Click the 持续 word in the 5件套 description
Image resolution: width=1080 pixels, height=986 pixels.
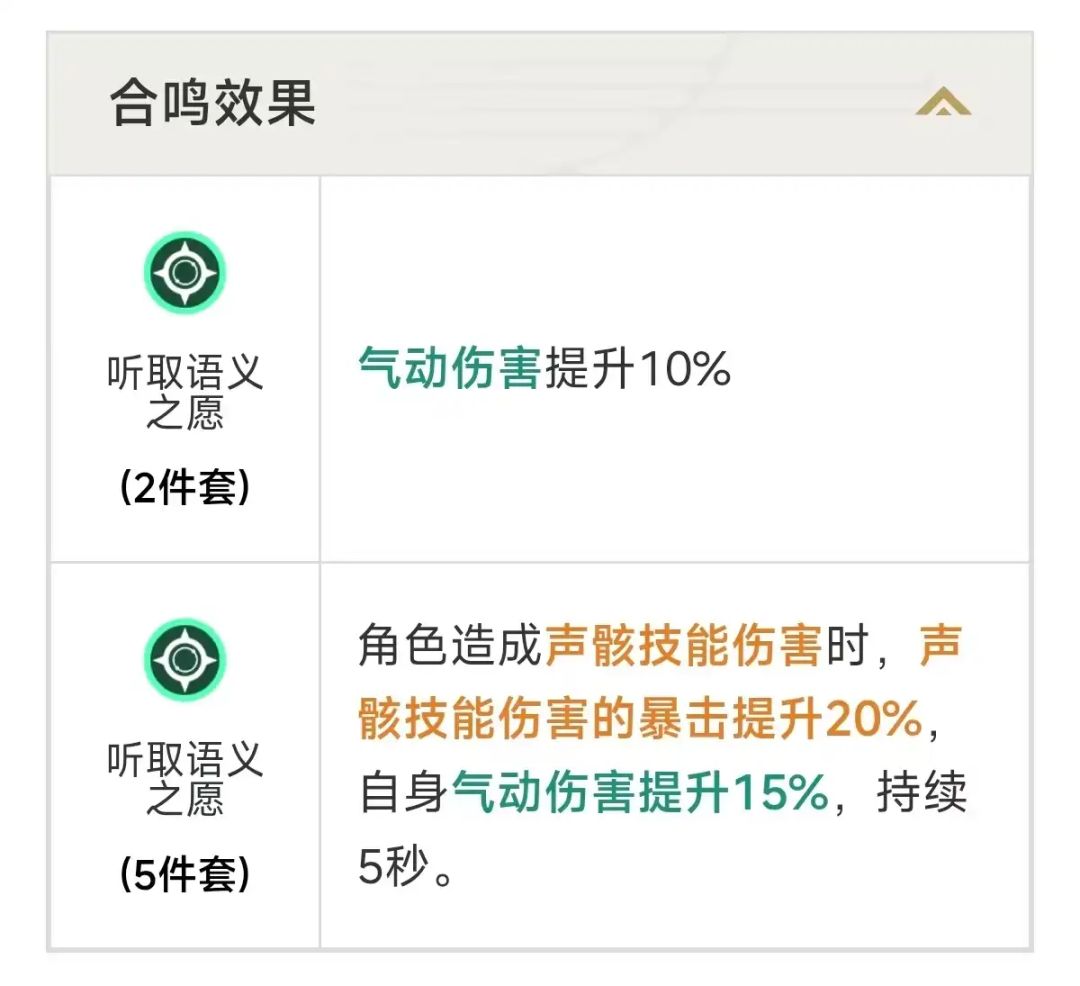pos(921,795)
